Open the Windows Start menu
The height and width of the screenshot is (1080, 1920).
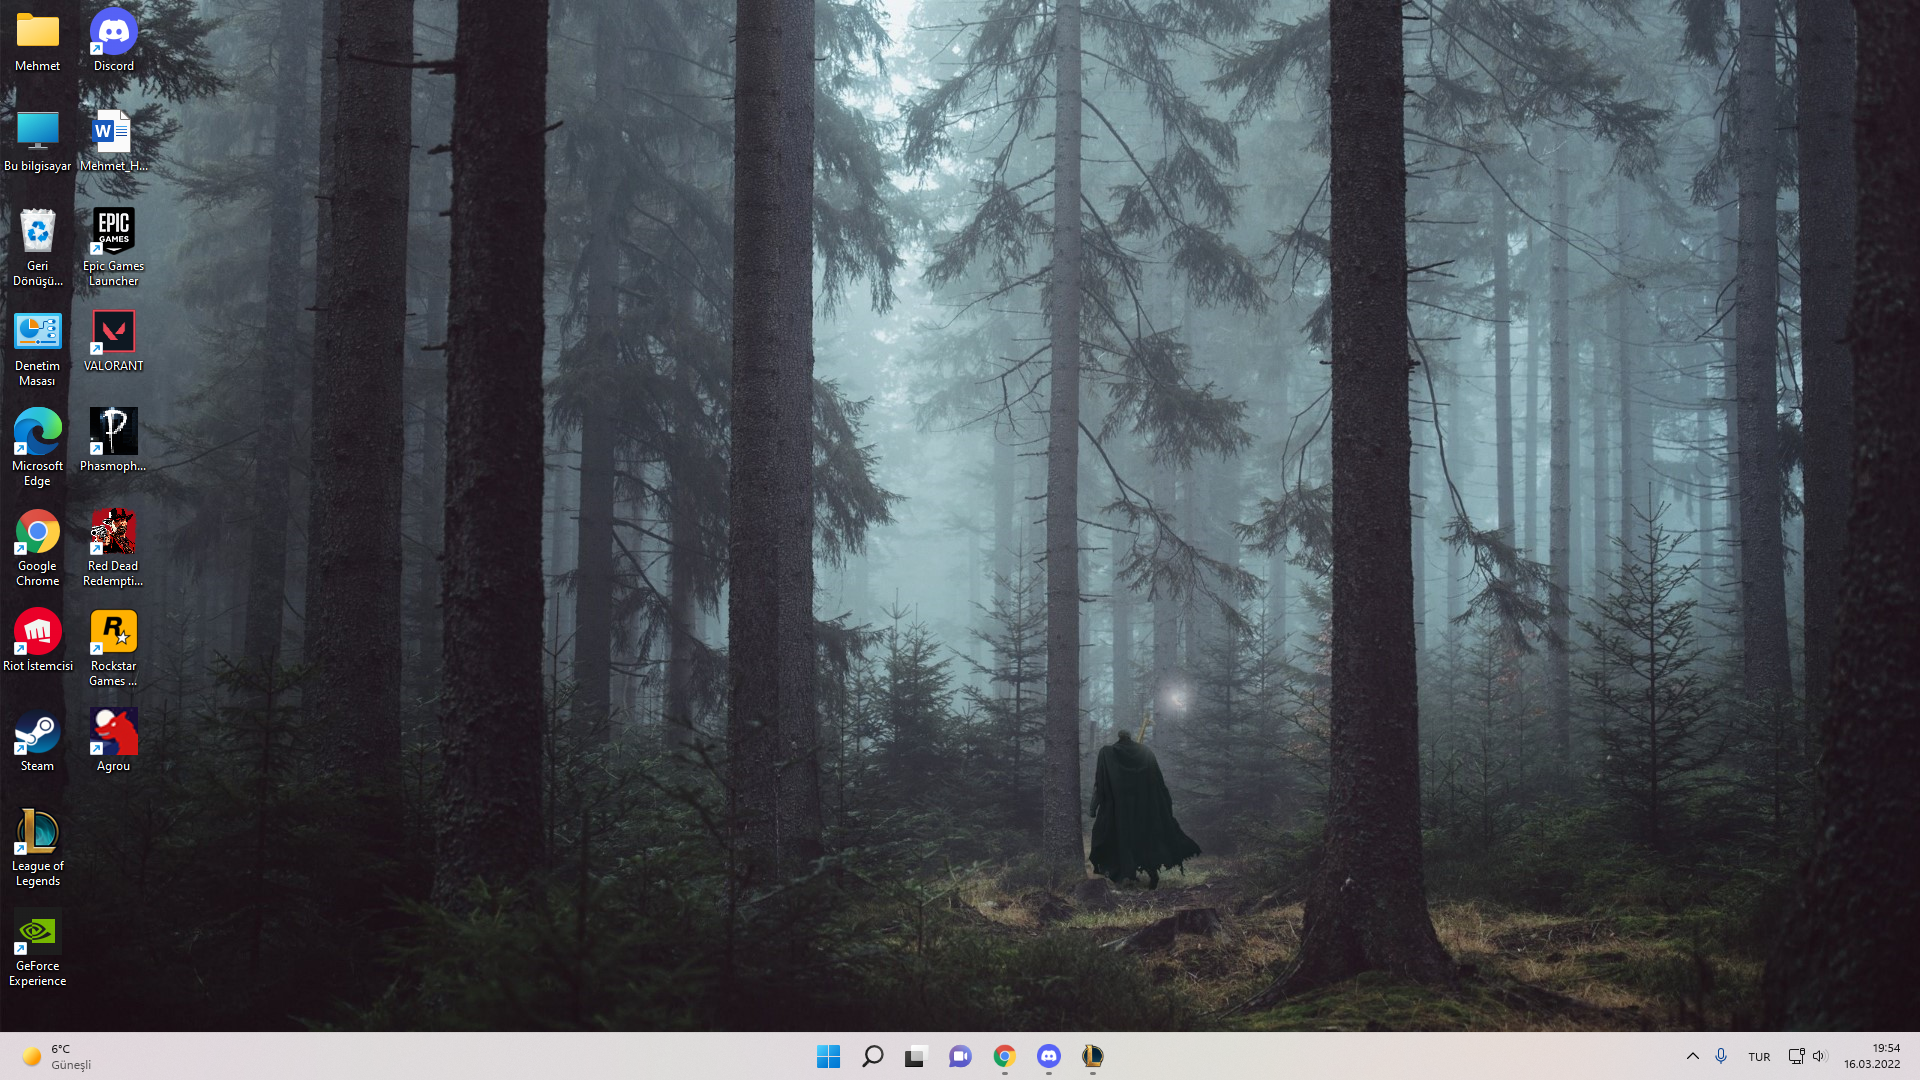click(828, 1056)
